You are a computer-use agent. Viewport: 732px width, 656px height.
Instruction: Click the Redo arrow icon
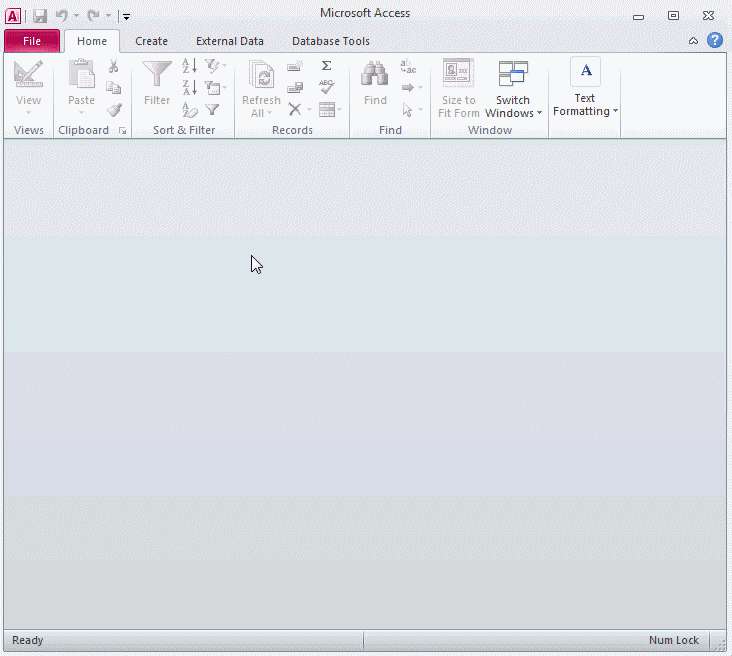pyautogui.click(x=93, y=16)
